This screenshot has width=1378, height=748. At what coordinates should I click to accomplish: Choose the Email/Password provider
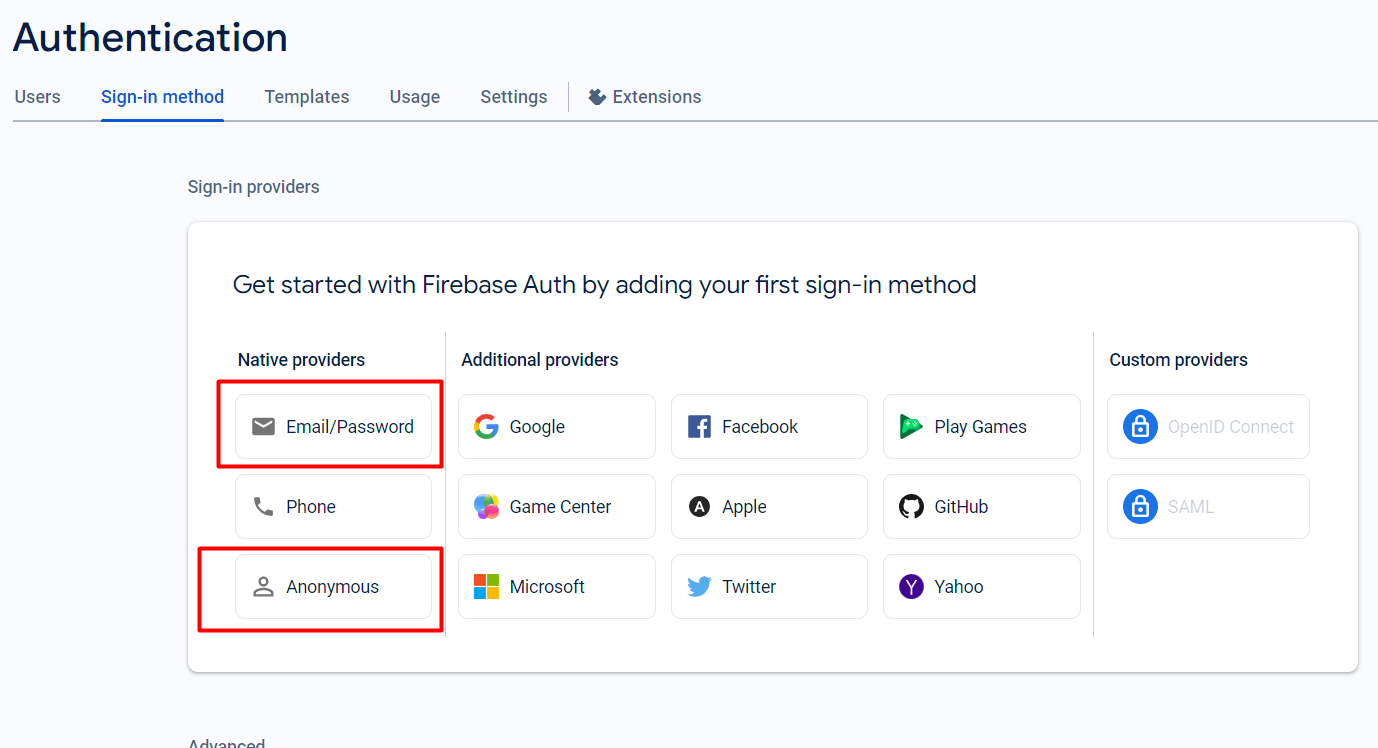(333, 427)
